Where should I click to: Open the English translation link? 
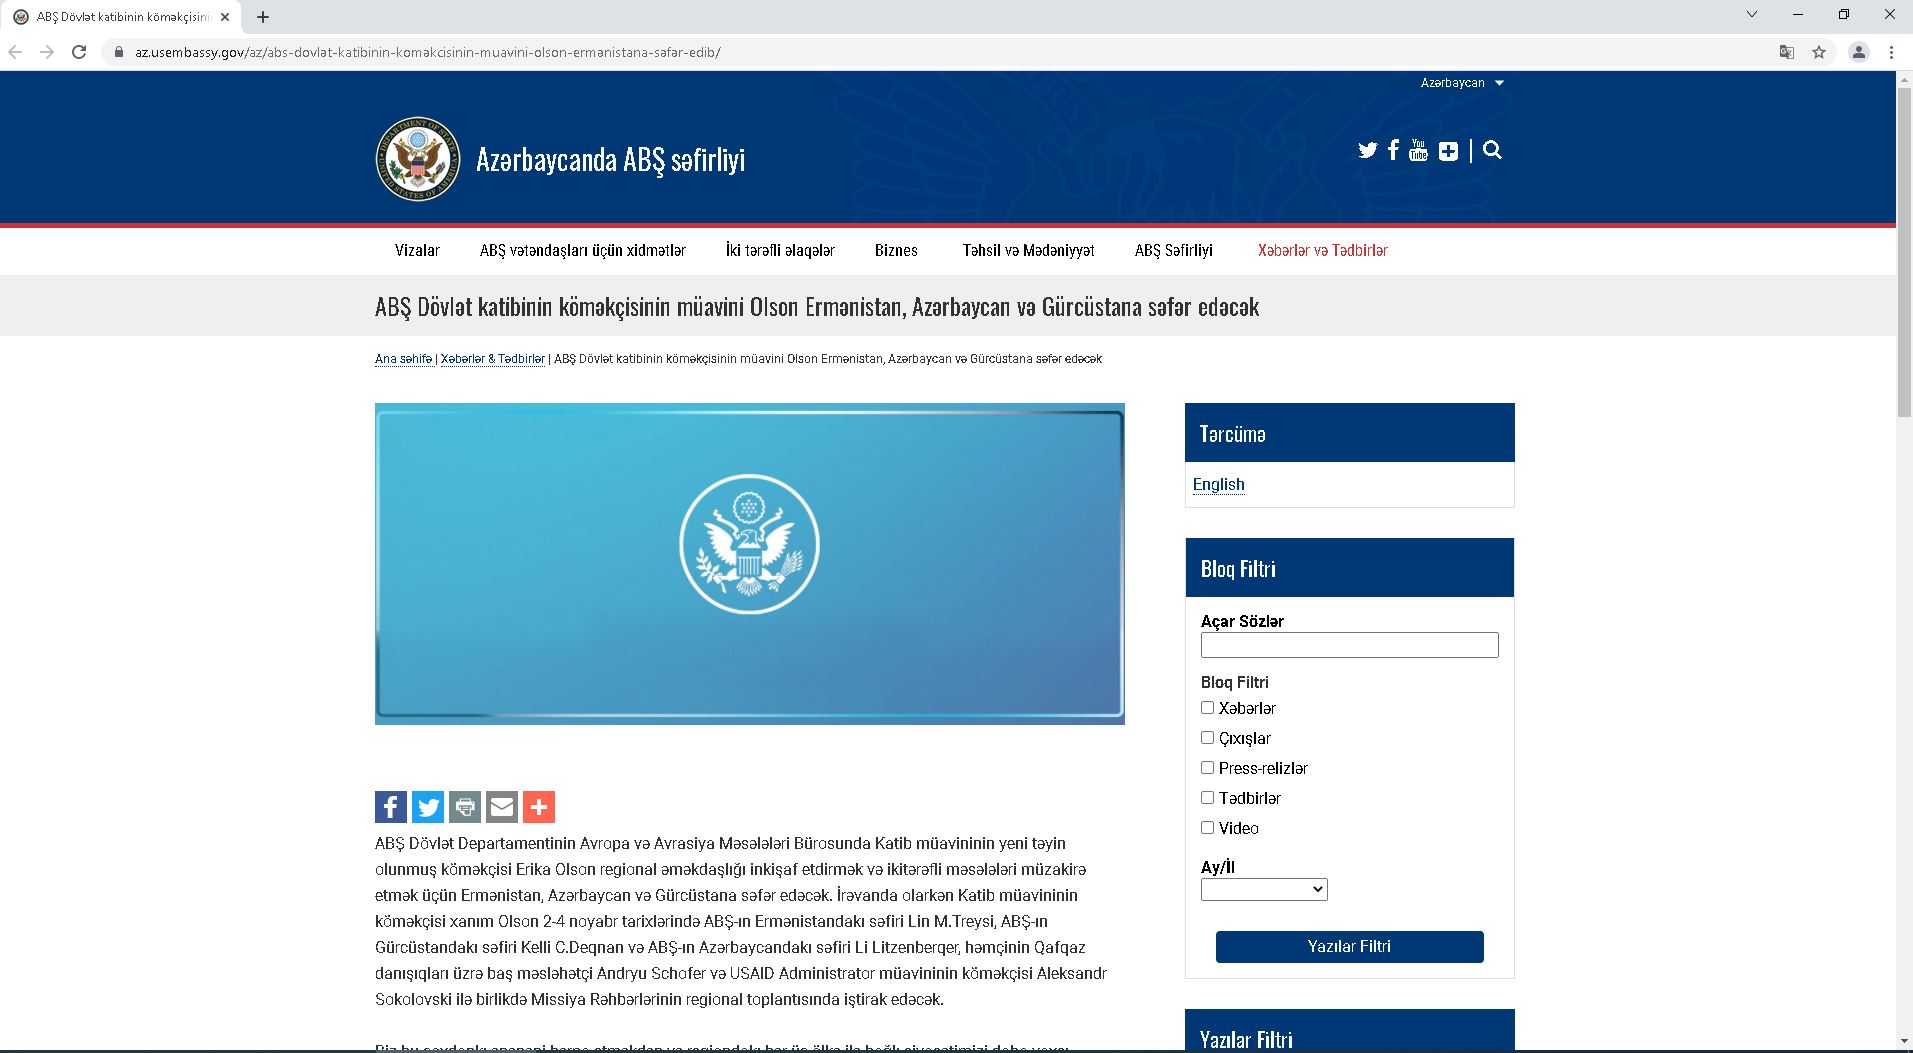pos(1218,484)
